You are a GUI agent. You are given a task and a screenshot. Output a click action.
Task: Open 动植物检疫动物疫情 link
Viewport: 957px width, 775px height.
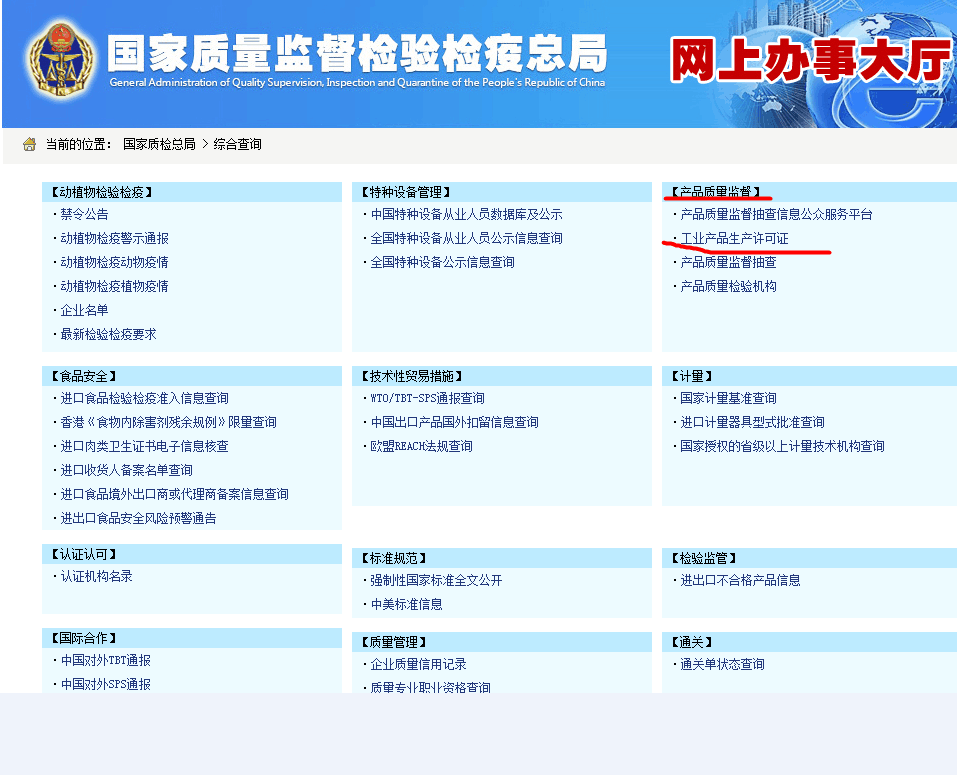(x=114, y=262)
